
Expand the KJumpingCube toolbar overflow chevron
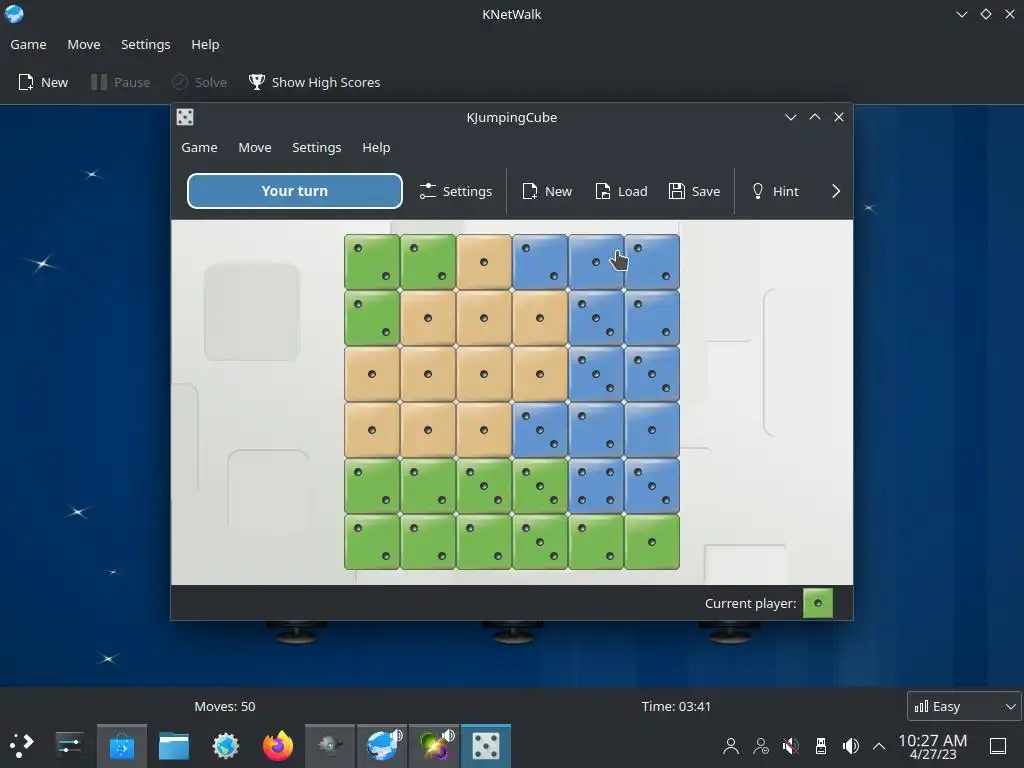click(835, 191)
